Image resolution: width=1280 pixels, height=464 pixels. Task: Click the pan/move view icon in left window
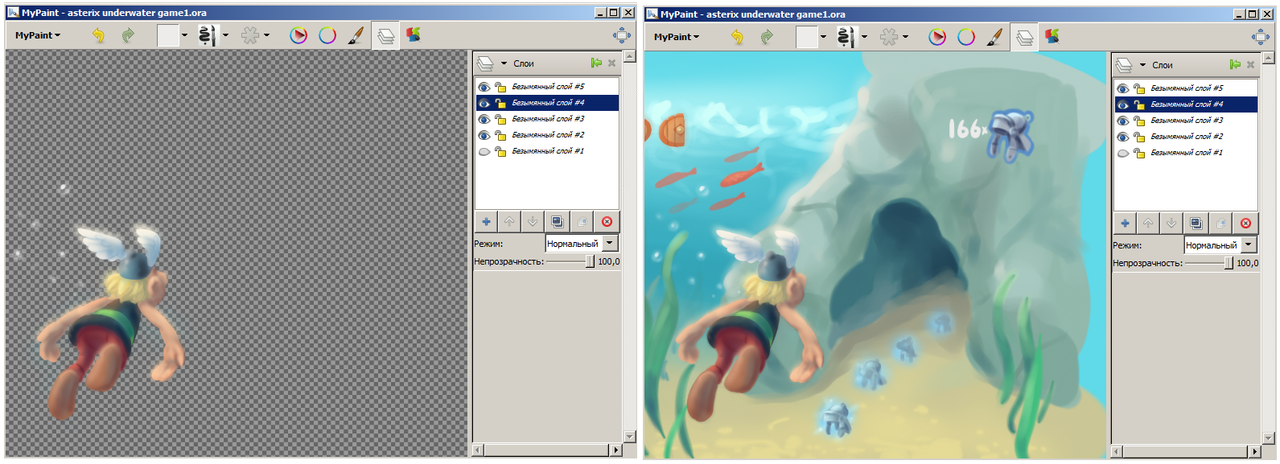[621, 36]
